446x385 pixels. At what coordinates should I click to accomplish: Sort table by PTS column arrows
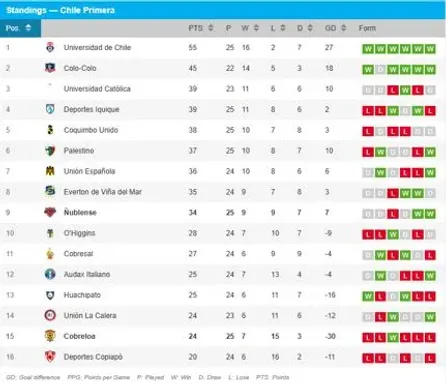click(211, 28)
